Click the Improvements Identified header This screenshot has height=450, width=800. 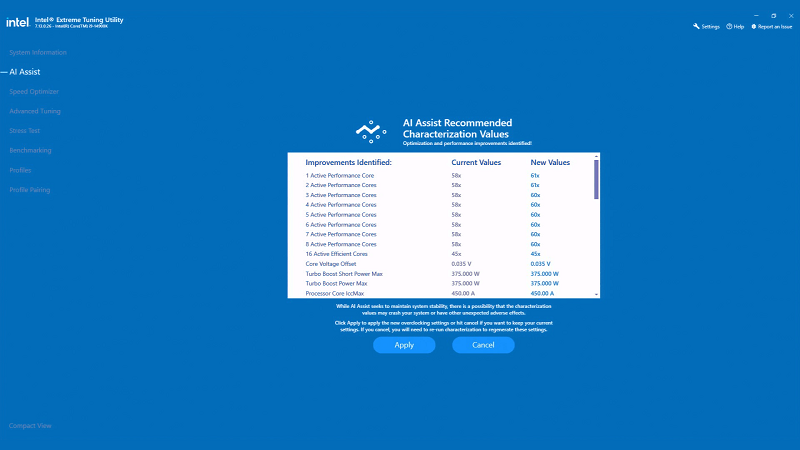[x=348, y=162]
